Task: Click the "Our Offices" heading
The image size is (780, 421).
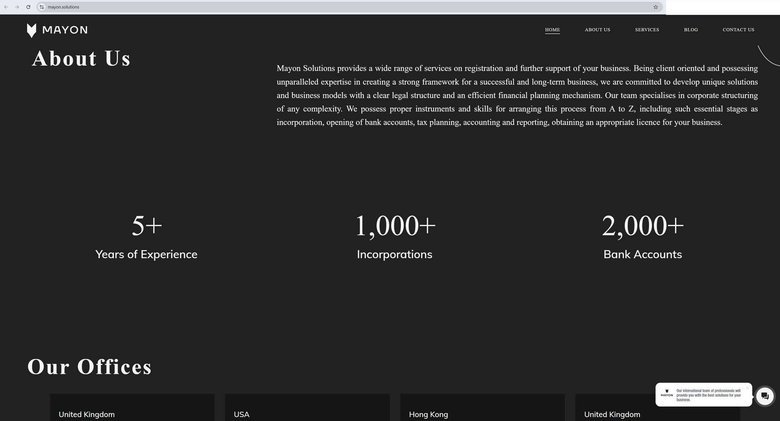Action: coord(90,367)
